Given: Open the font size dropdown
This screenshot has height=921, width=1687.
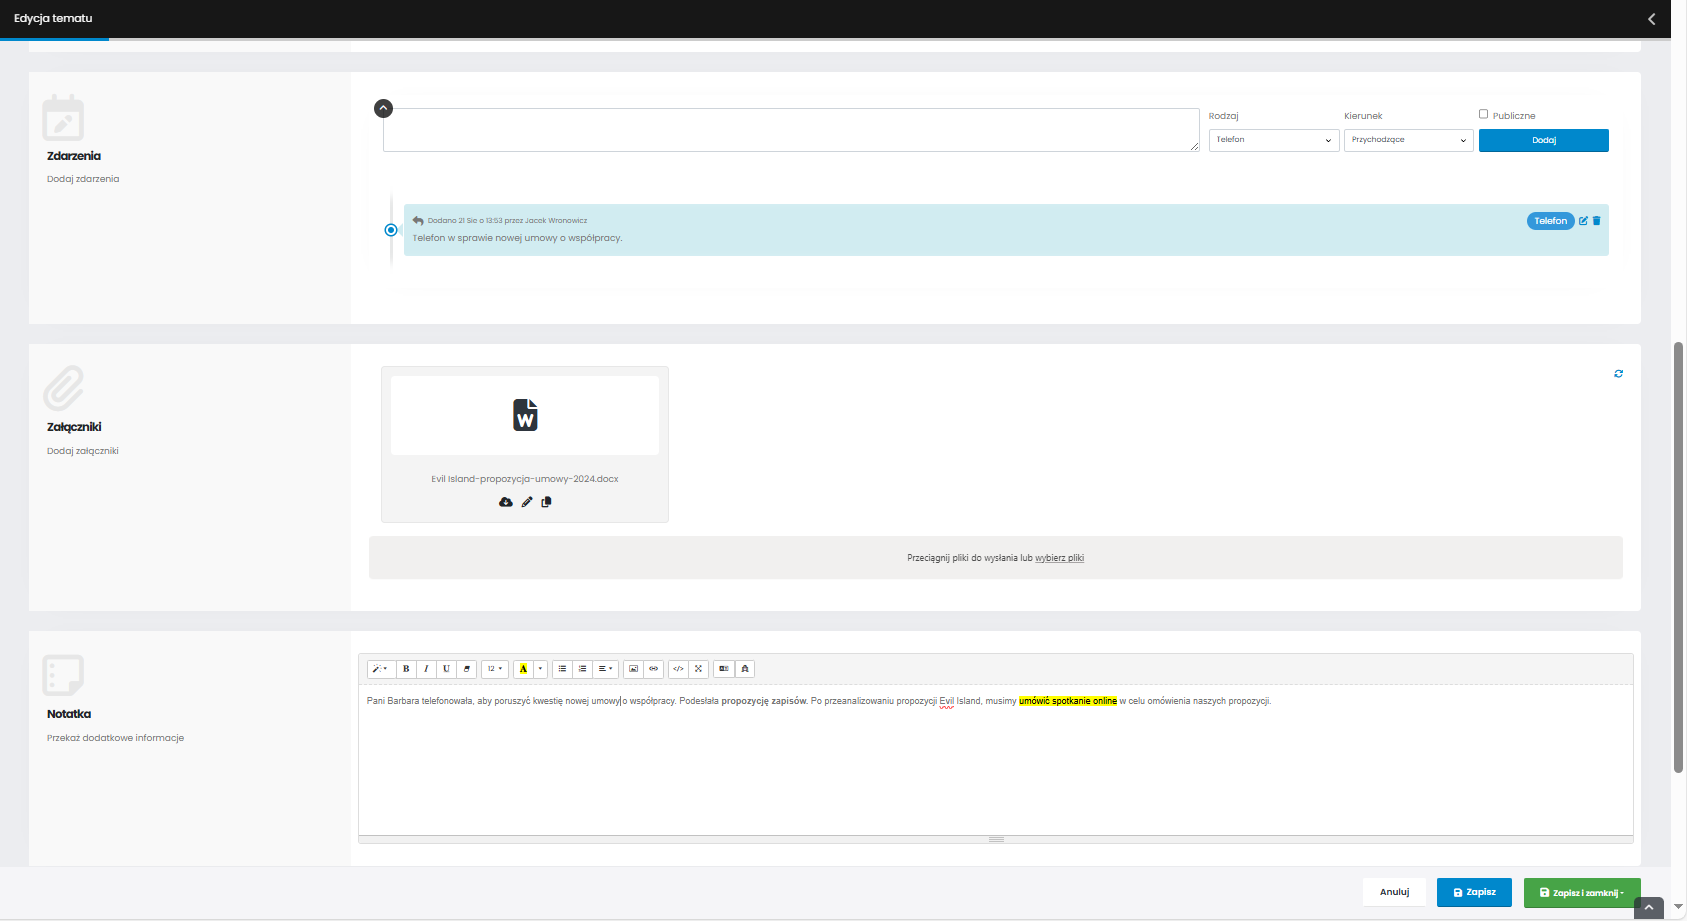Looking at the screenshot, I should coord(494,669).
